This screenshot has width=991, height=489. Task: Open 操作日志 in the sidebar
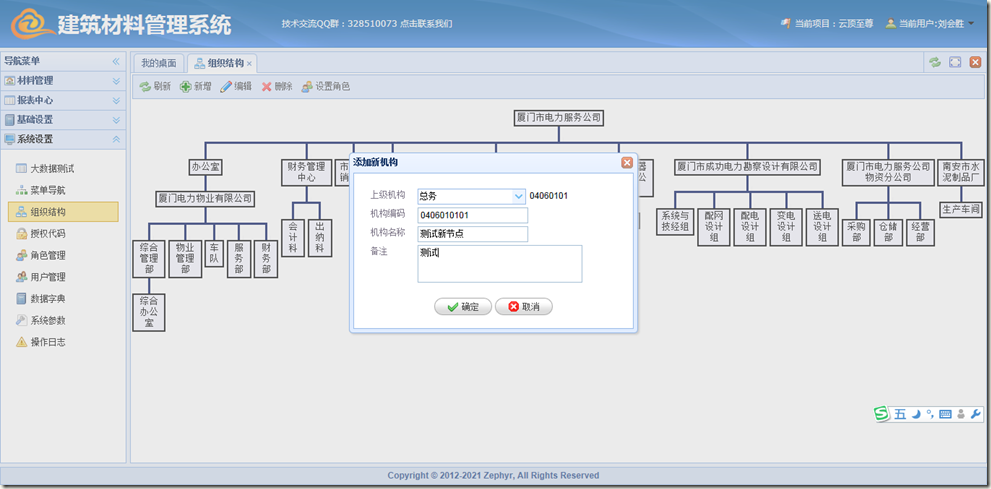48,342
